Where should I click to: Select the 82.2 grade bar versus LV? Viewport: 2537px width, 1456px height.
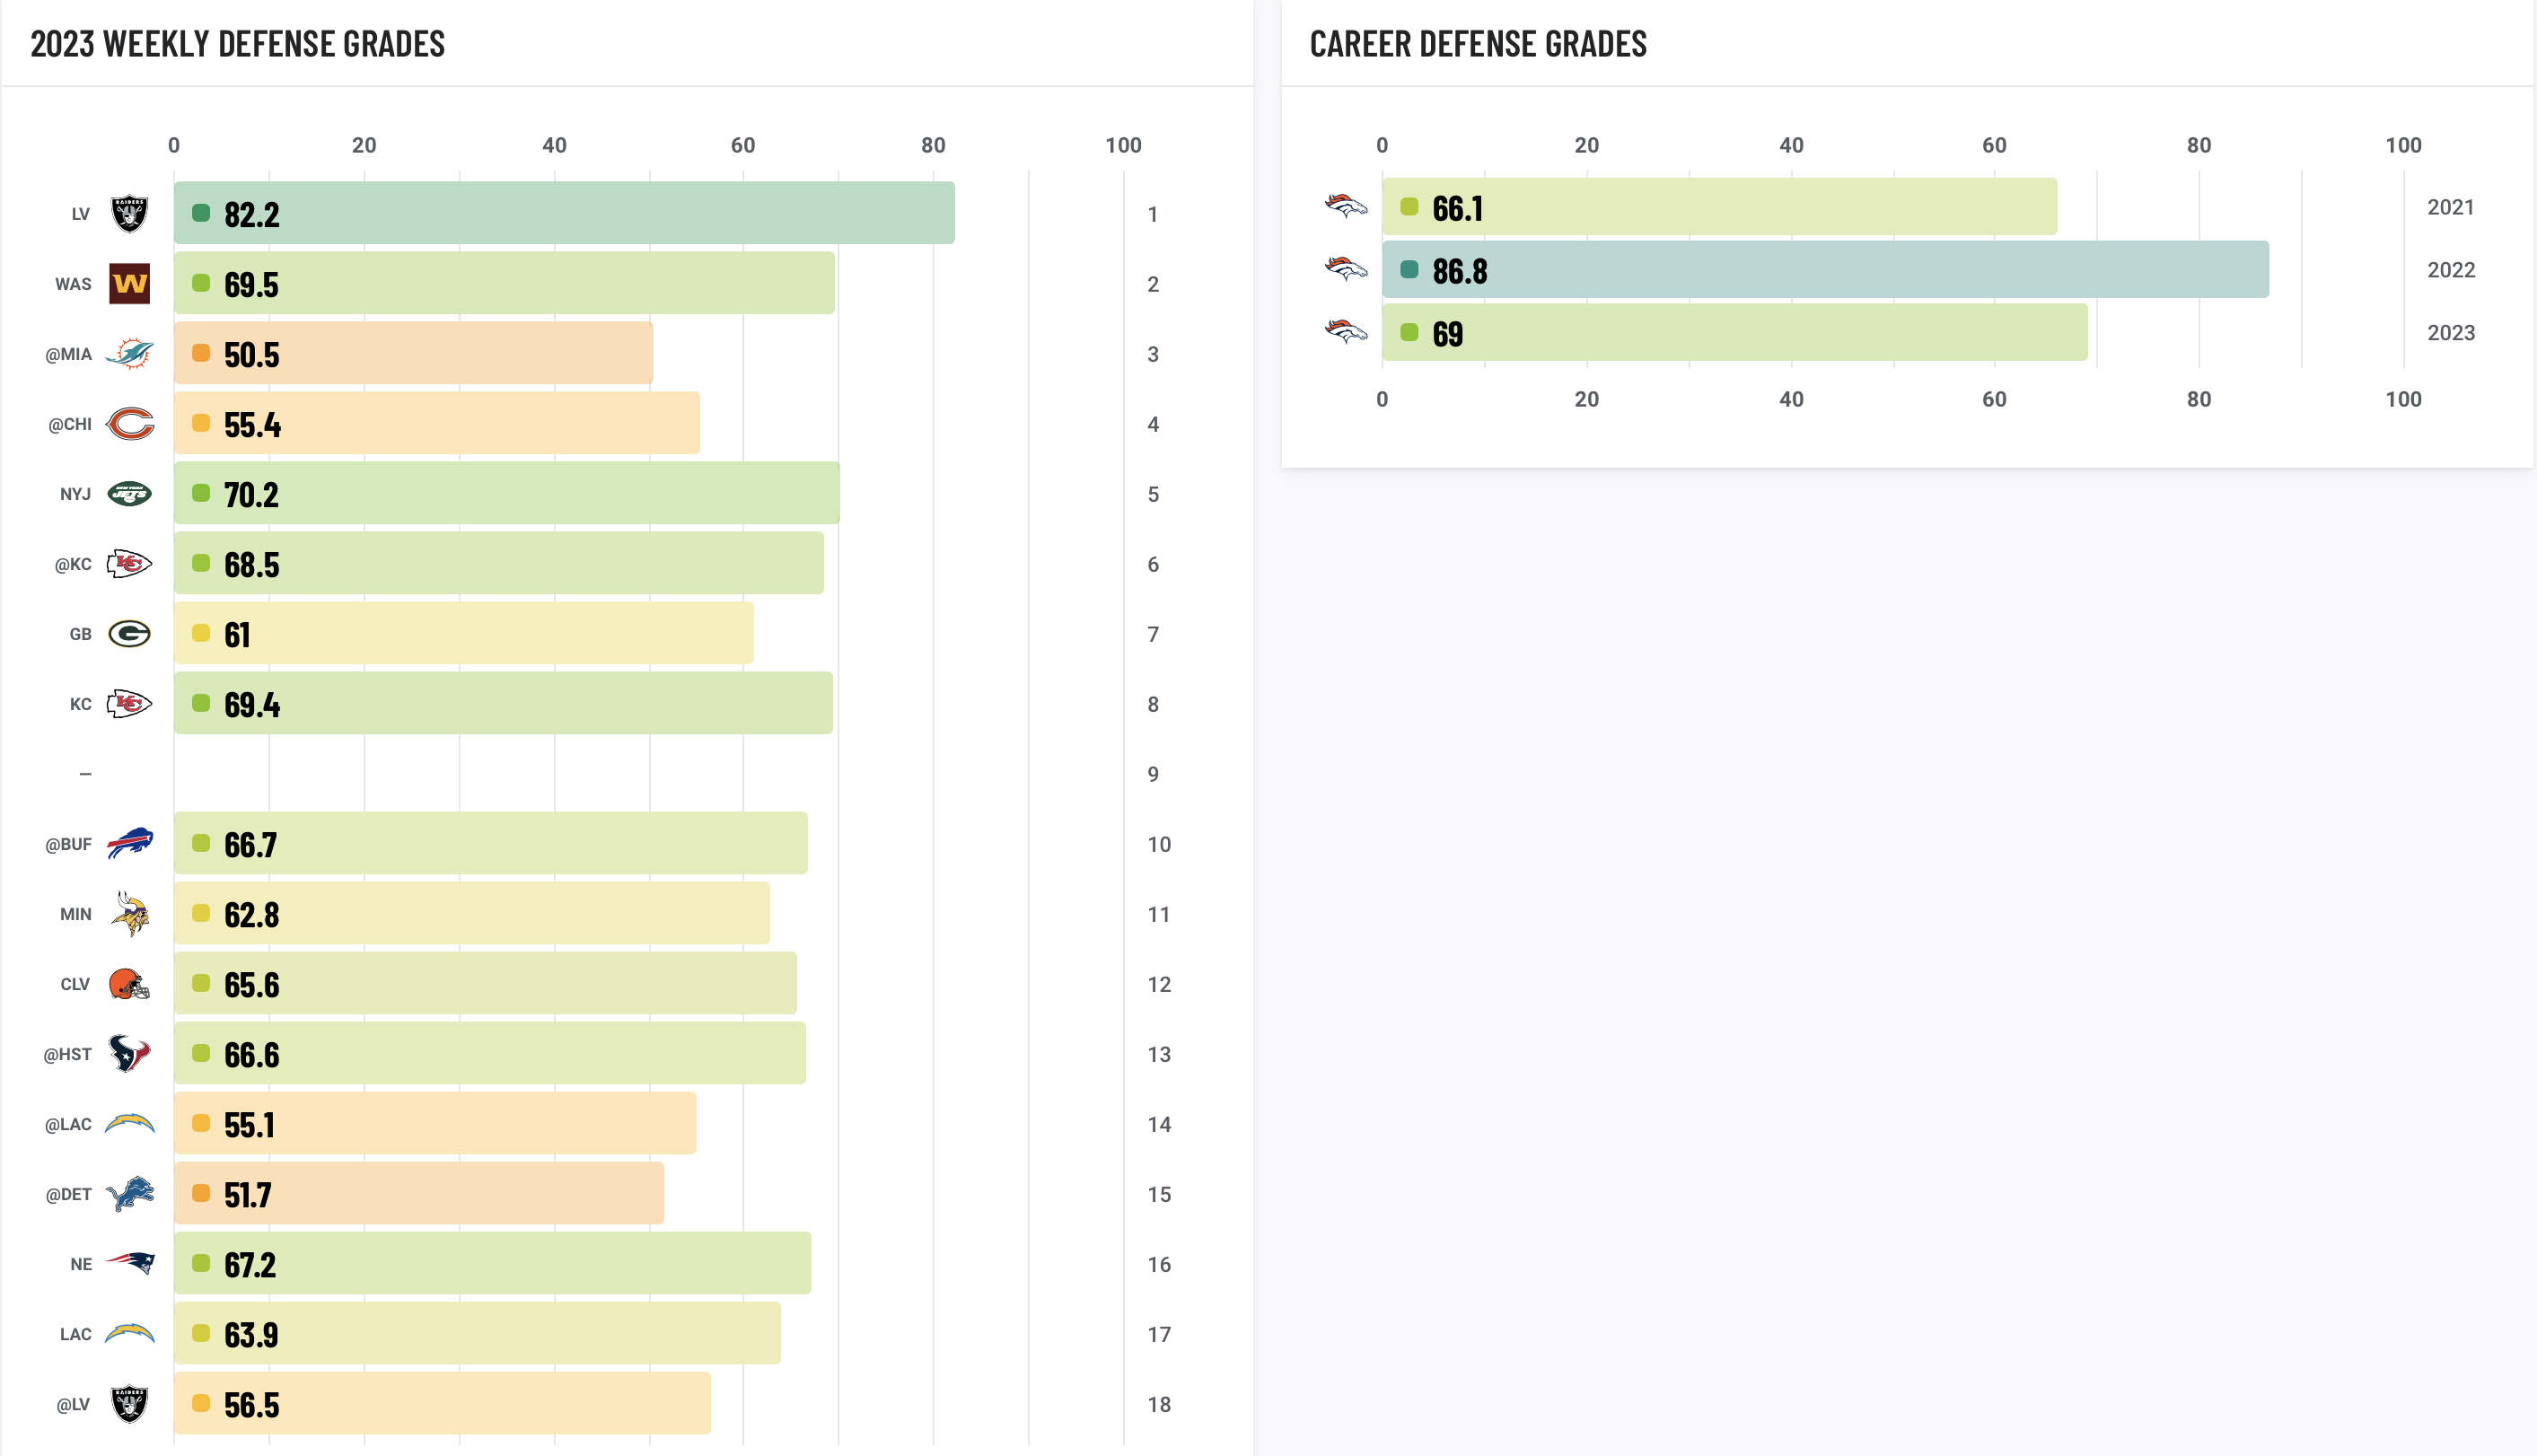(x=564, y=213)
